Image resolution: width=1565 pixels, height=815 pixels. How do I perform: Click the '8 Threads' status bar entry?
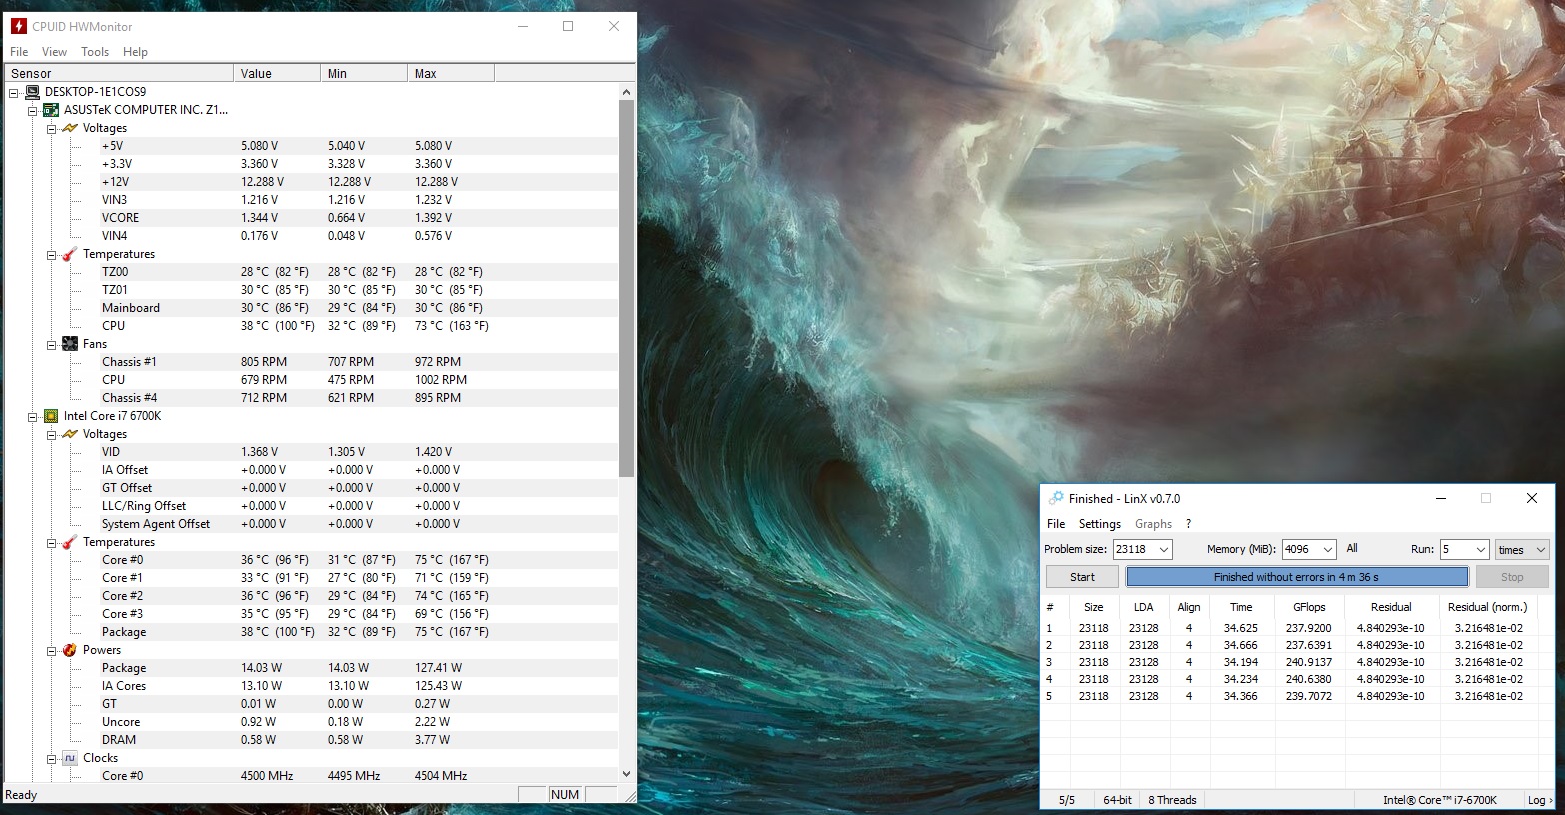pyautogui.click(x=1172, y=800)
